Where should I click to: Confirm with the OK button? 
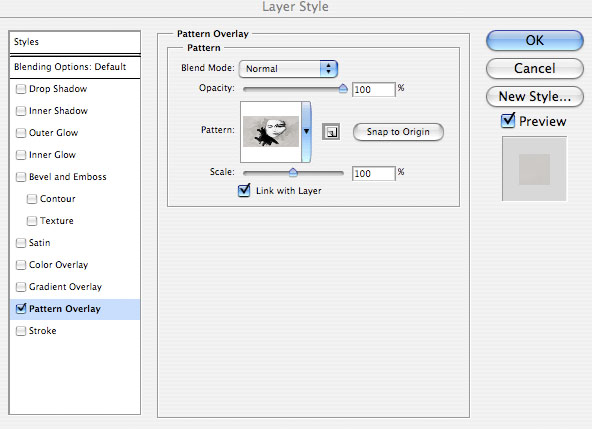[535, 40]
